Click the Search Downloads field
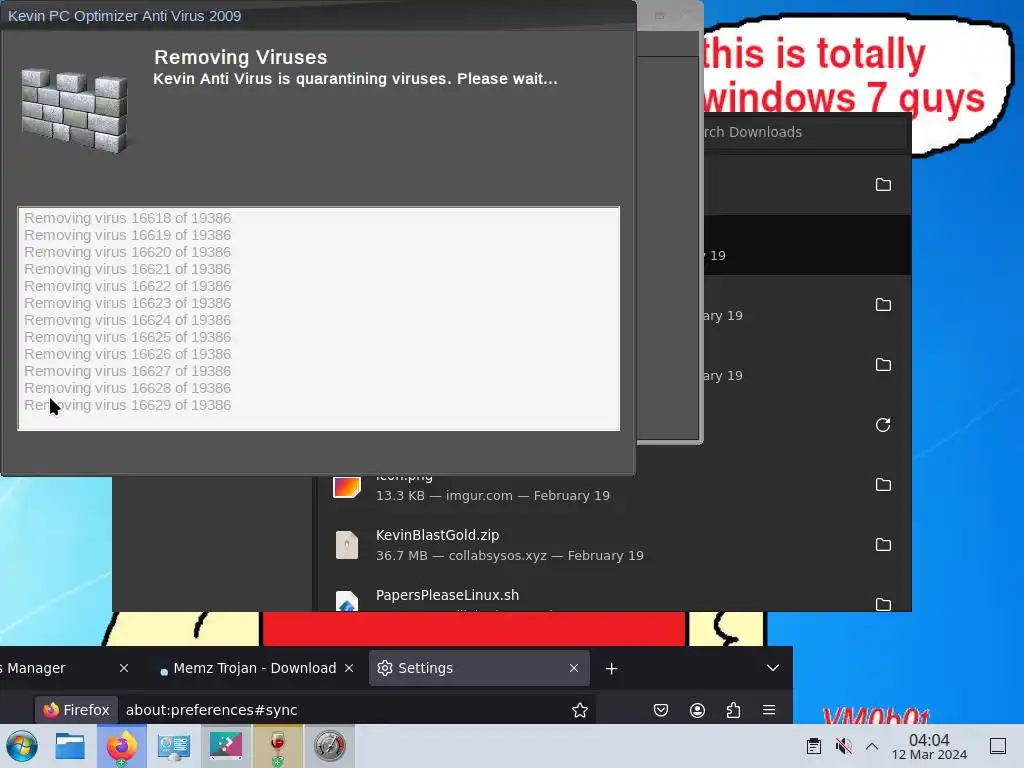This screenshot has width=1024, height=768. pos(805,132)
